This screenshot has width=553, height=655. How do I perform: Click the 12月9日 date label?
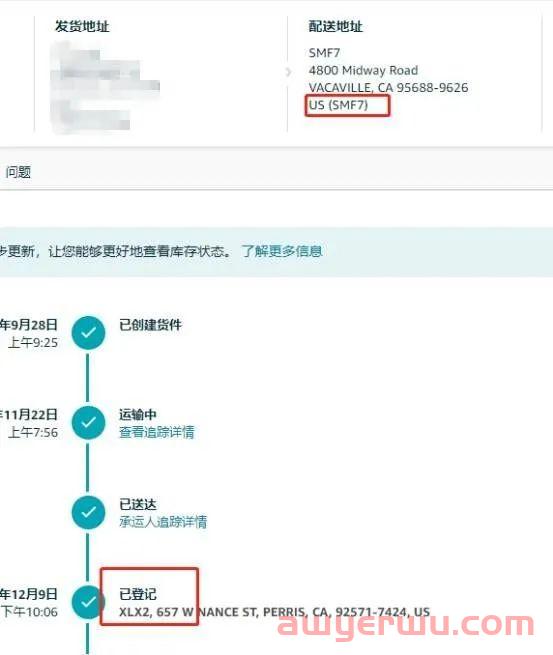(x=28, y=594)
